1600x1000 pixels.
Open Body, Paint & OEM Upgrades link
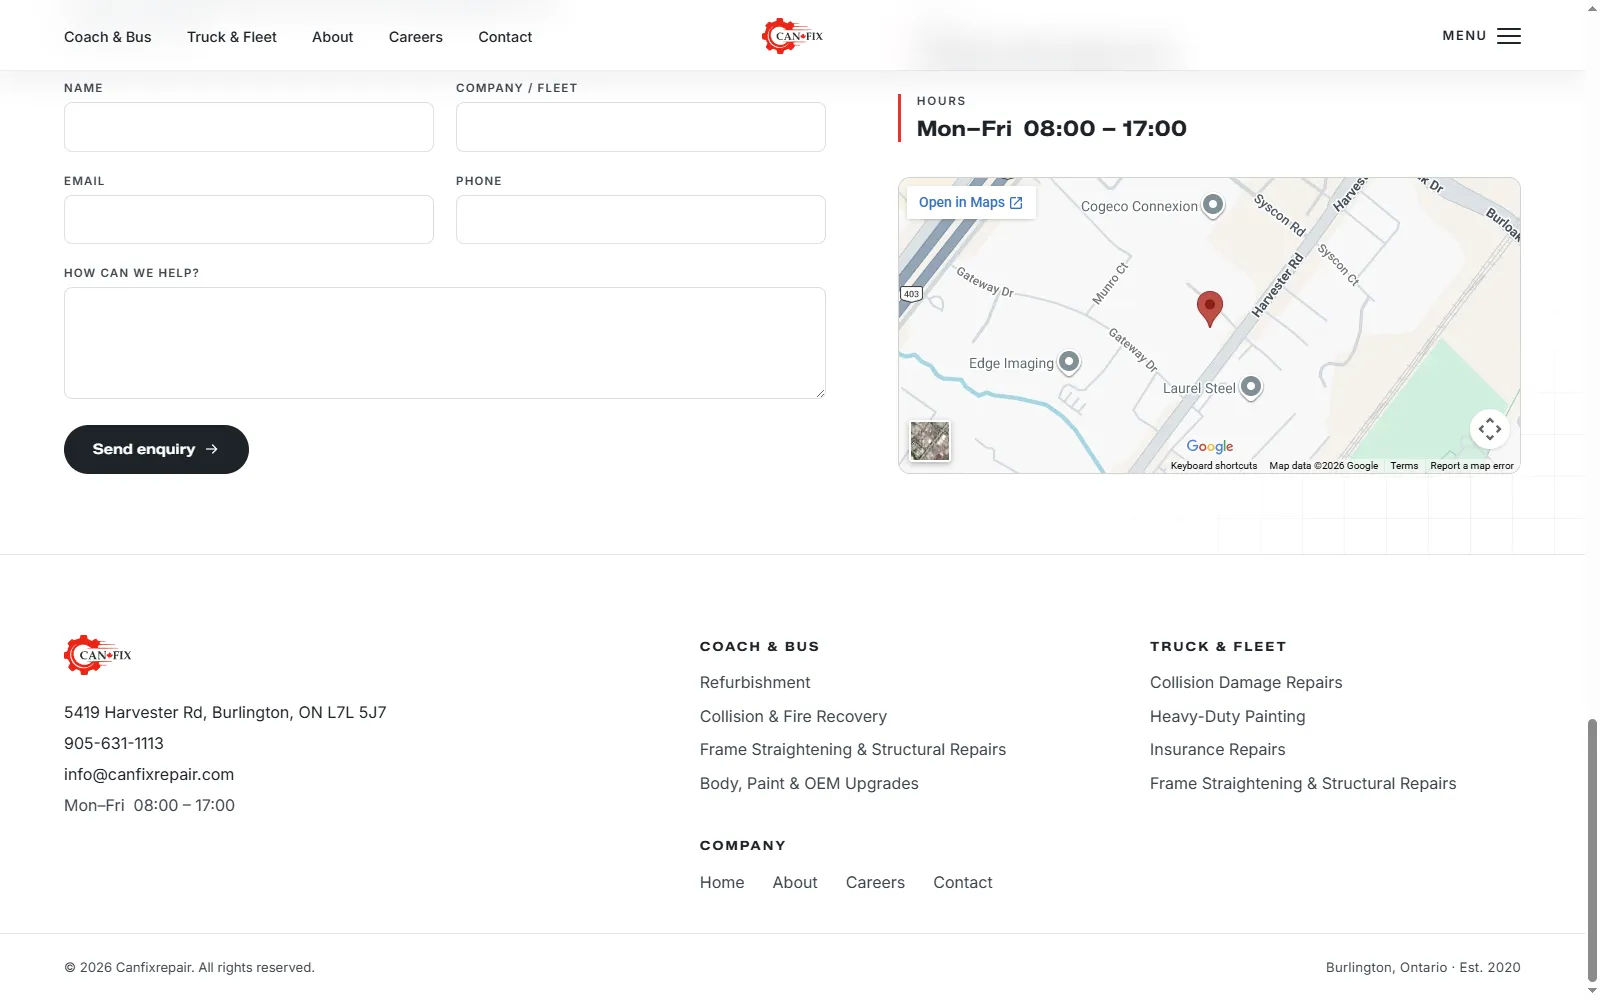tap(809, 784)
